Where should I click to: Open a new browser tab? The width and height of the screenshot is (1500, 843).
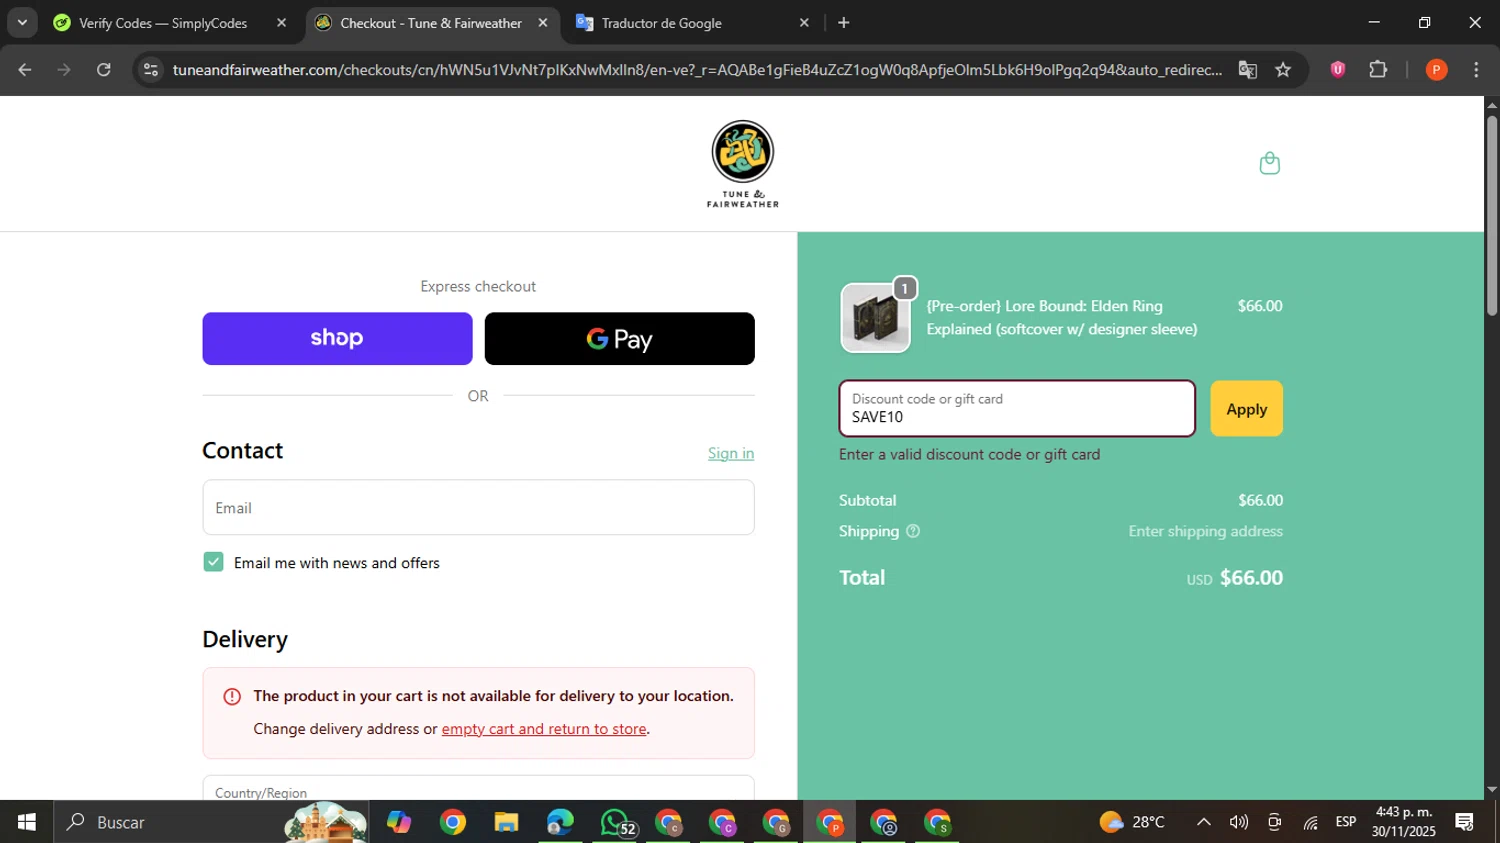[844, 22]
